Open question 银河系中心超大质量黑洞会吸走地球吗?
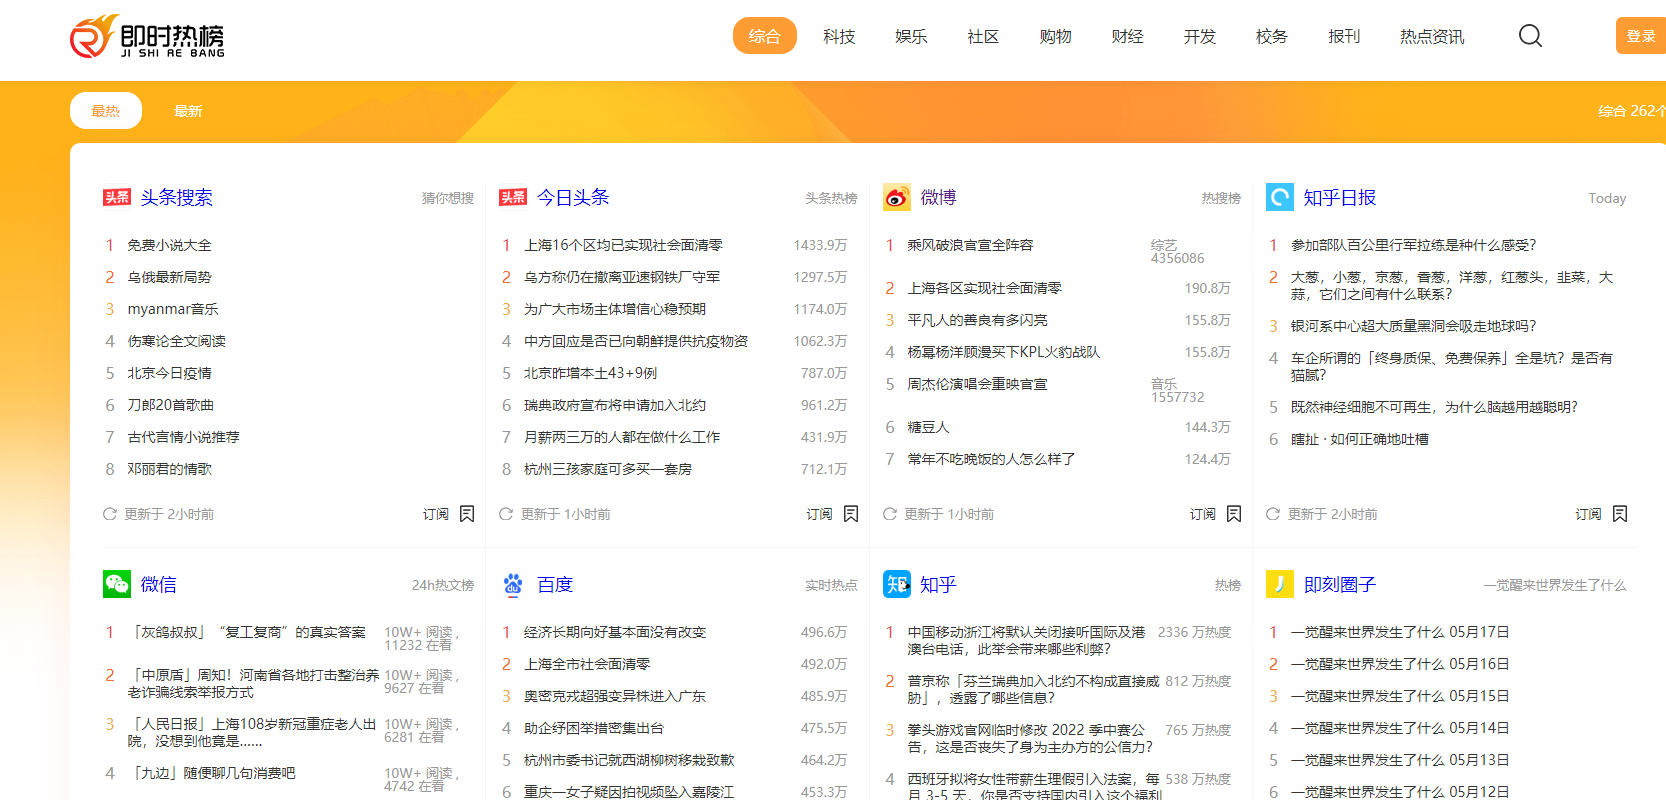The image size is (1666, 800). click(1413, 326)
